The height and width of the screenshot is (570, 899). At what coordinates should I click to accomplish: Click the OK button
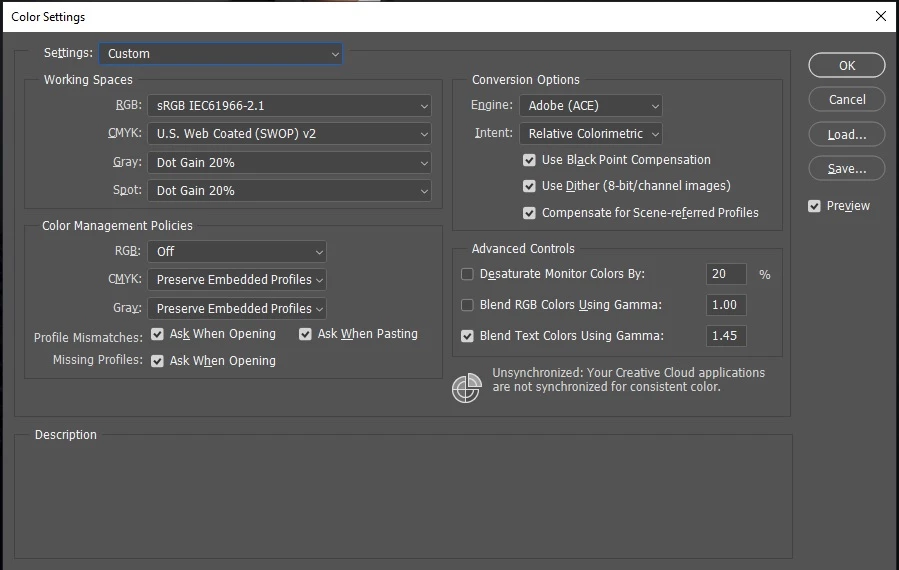847,65
